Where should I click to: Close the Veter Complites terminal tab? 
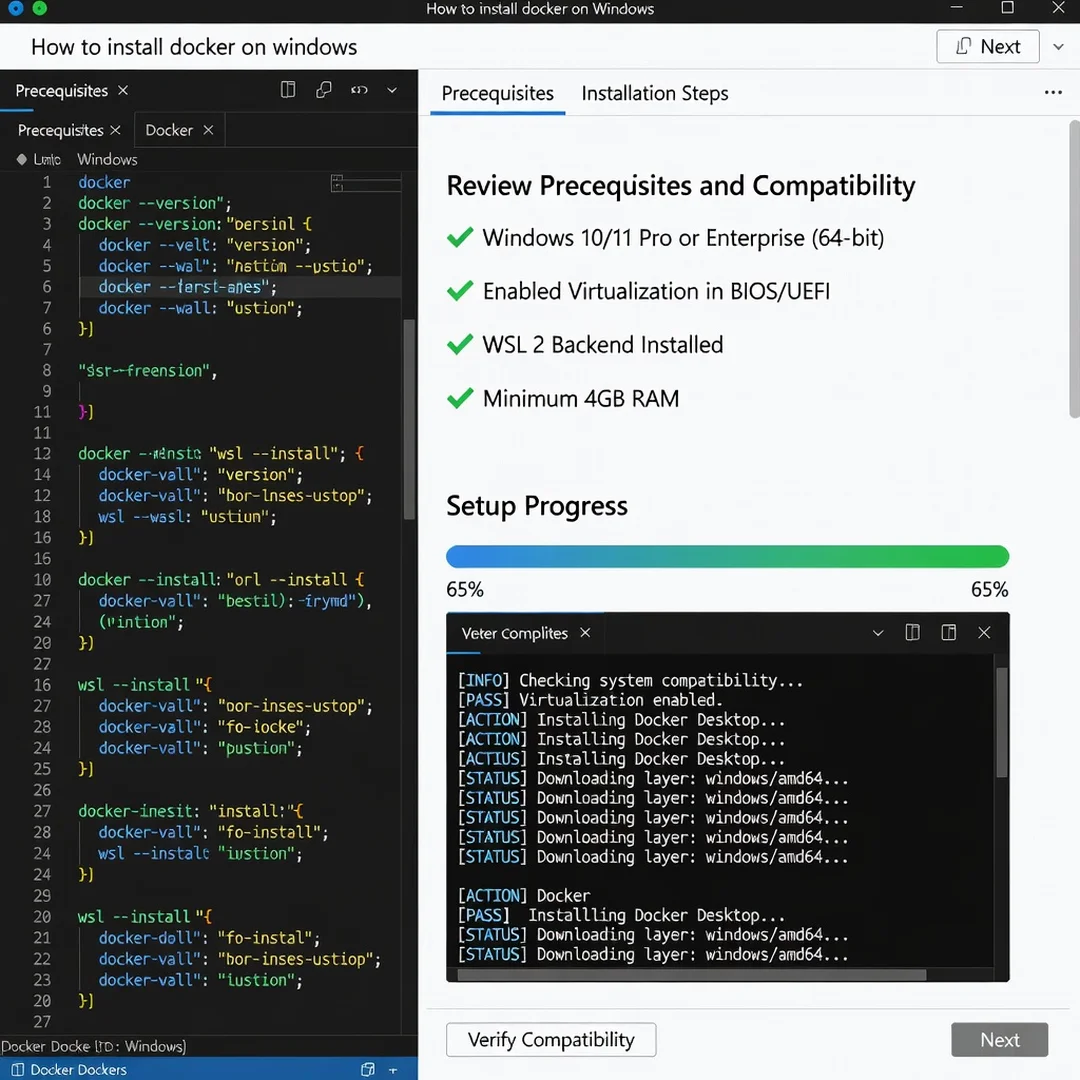[x=585, y=632]
